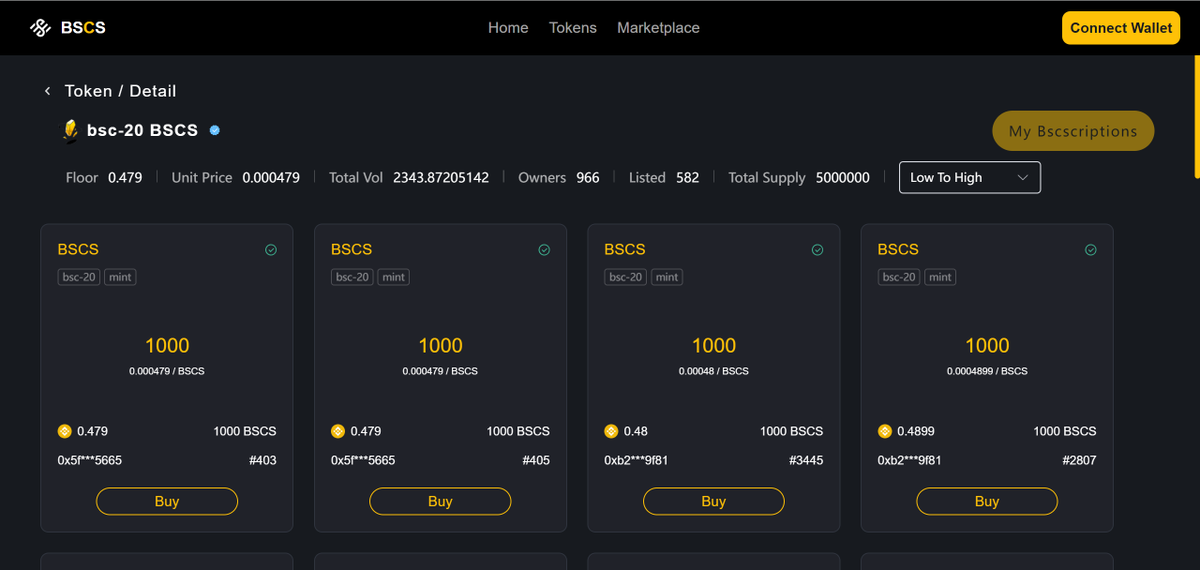Click the Token / Detail breadcrumb text
The width and height of the screenshot is (1200, 570).
pyautogui.click(x=120, y=91)
